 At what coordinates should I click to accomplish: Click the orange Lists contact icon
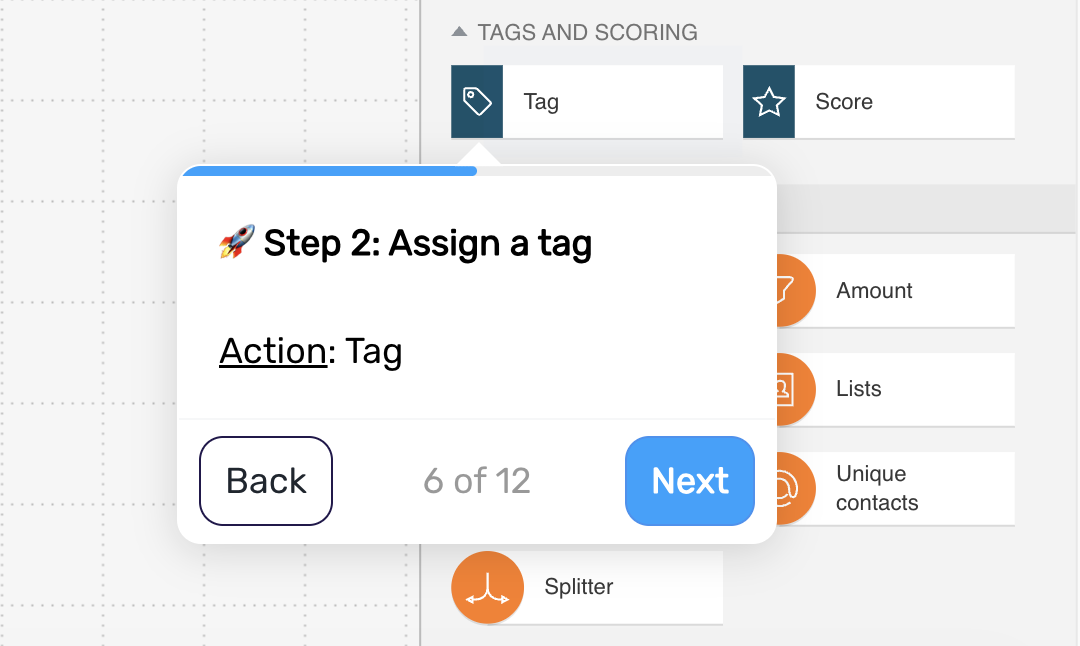tap(796, 389)
